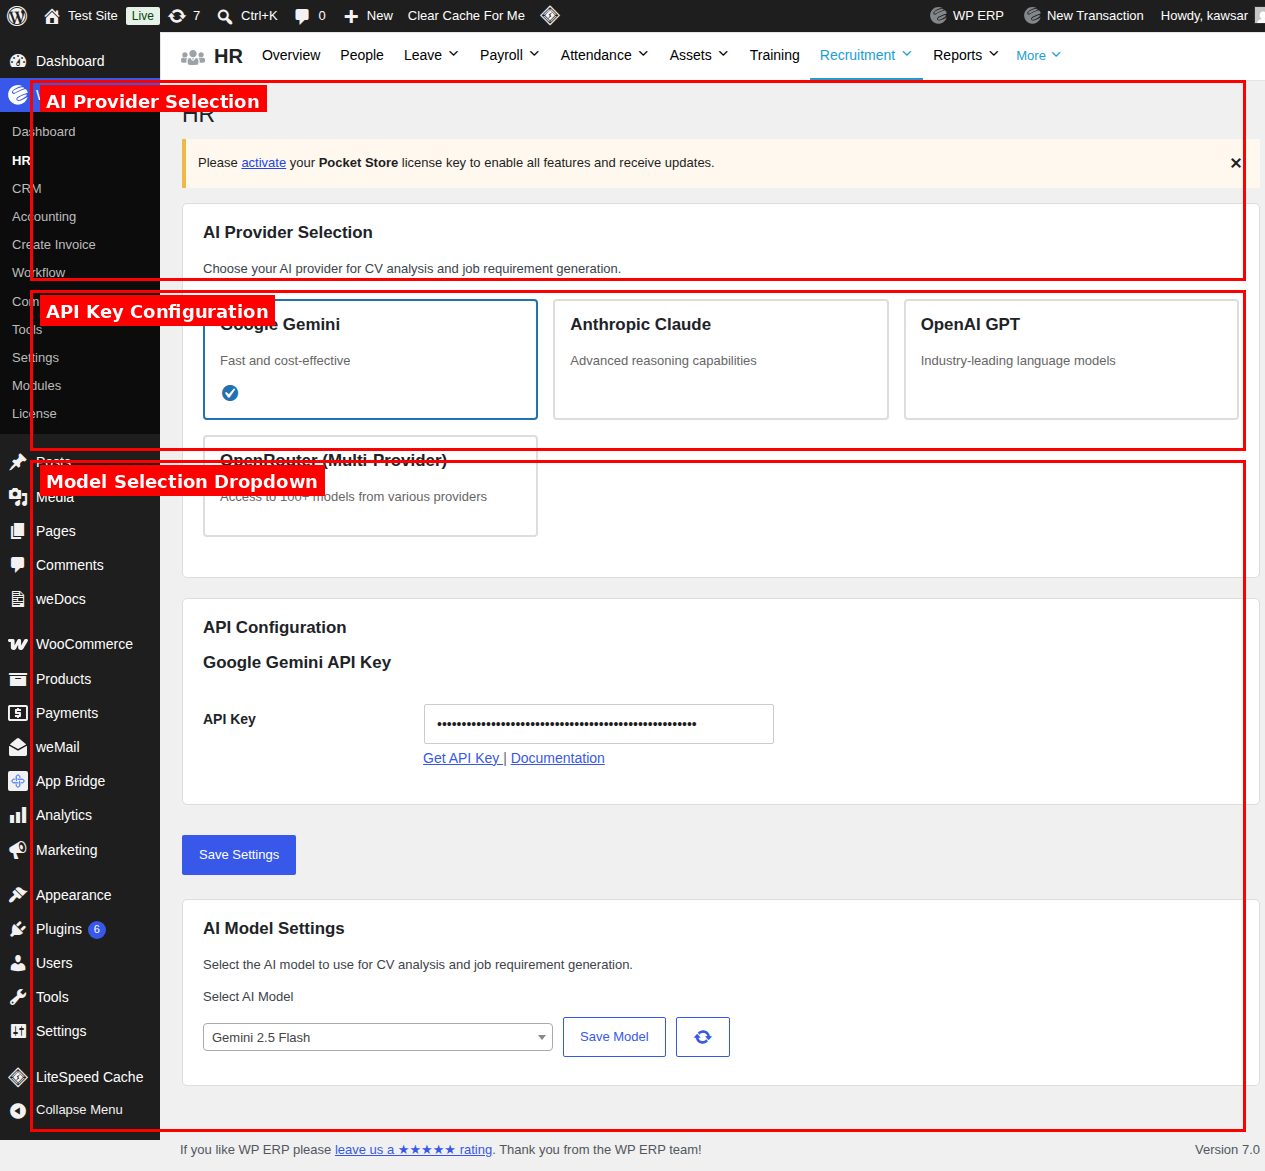
Task: Select the OpenAI GPT provider card
Action: [x=1071, y=359]
